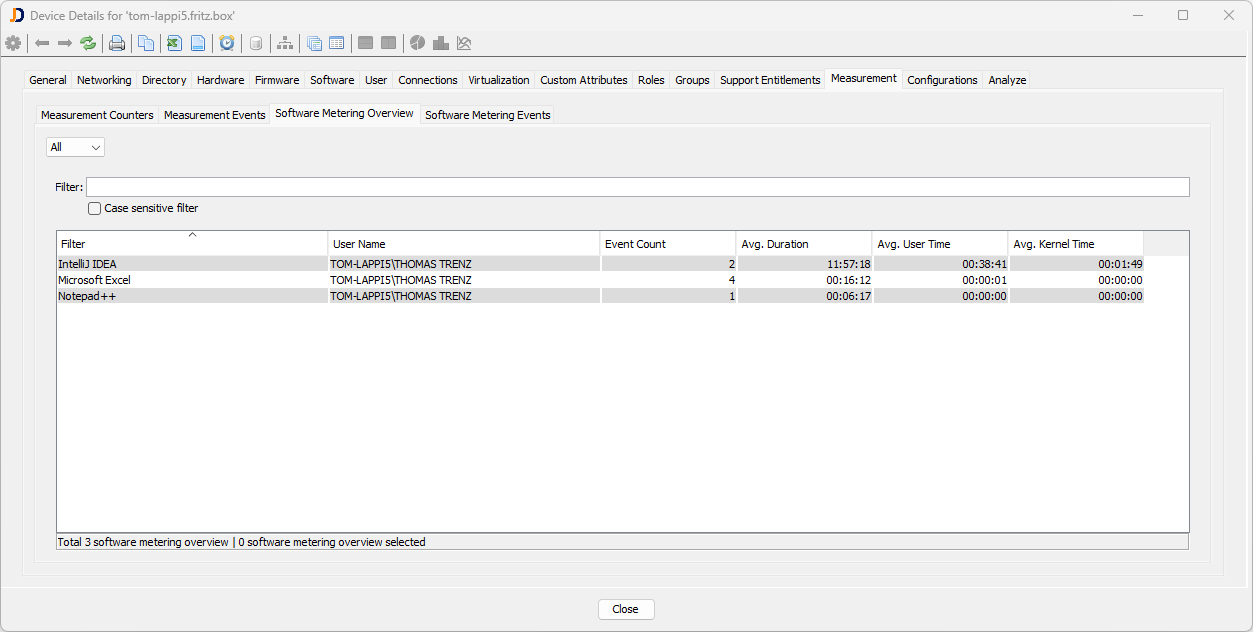This screenshot has width=1253, height=632.
Task: Open the All filter dropdown
Action: click(x=75, y=146)
